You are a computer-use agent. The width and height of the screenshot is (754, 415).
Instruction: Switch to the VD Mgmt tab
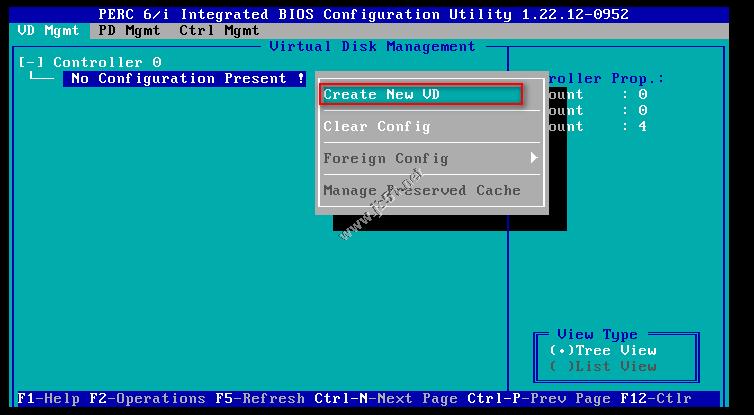click(x=48, y=30)
